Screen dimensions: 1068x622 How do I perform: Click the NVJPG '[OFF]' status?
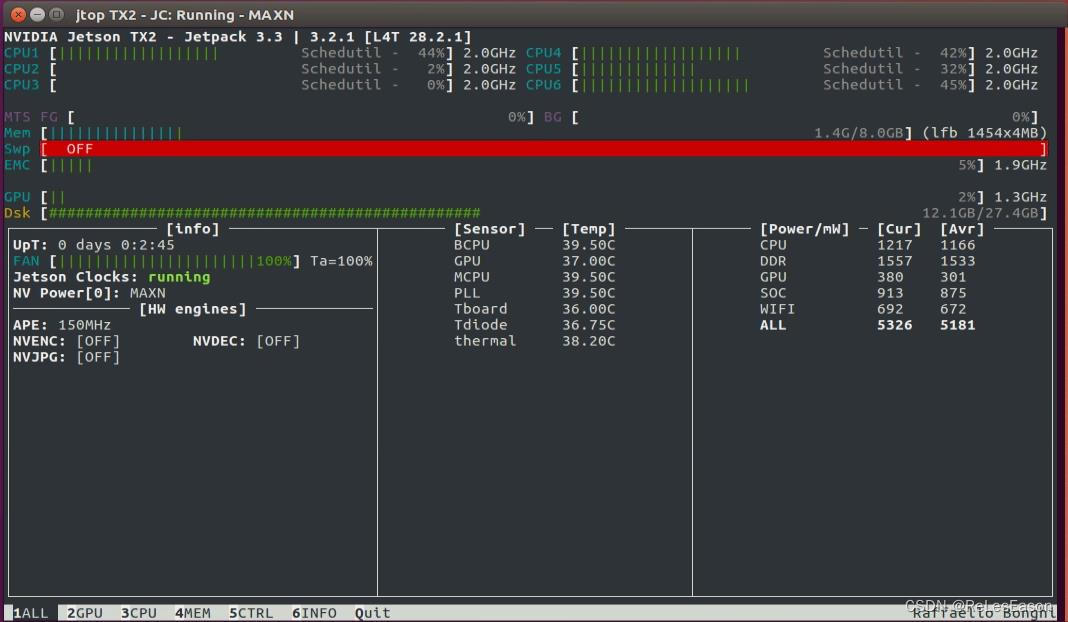(98, 357)
